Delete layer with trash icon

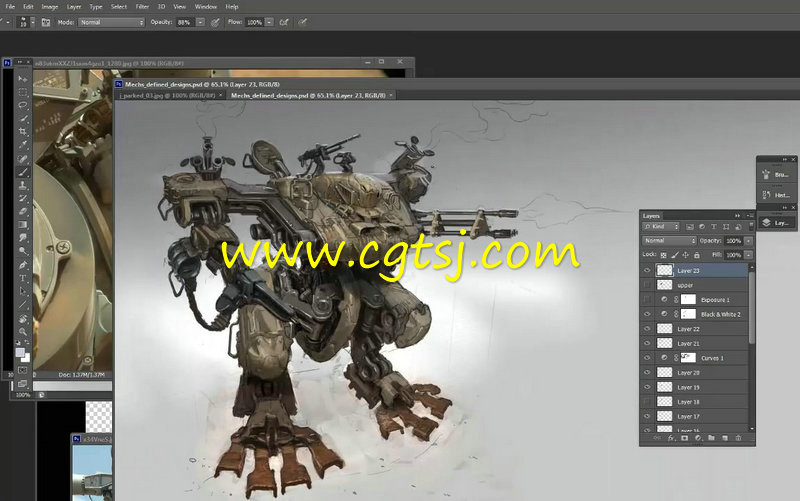click(x=738, y=438)
